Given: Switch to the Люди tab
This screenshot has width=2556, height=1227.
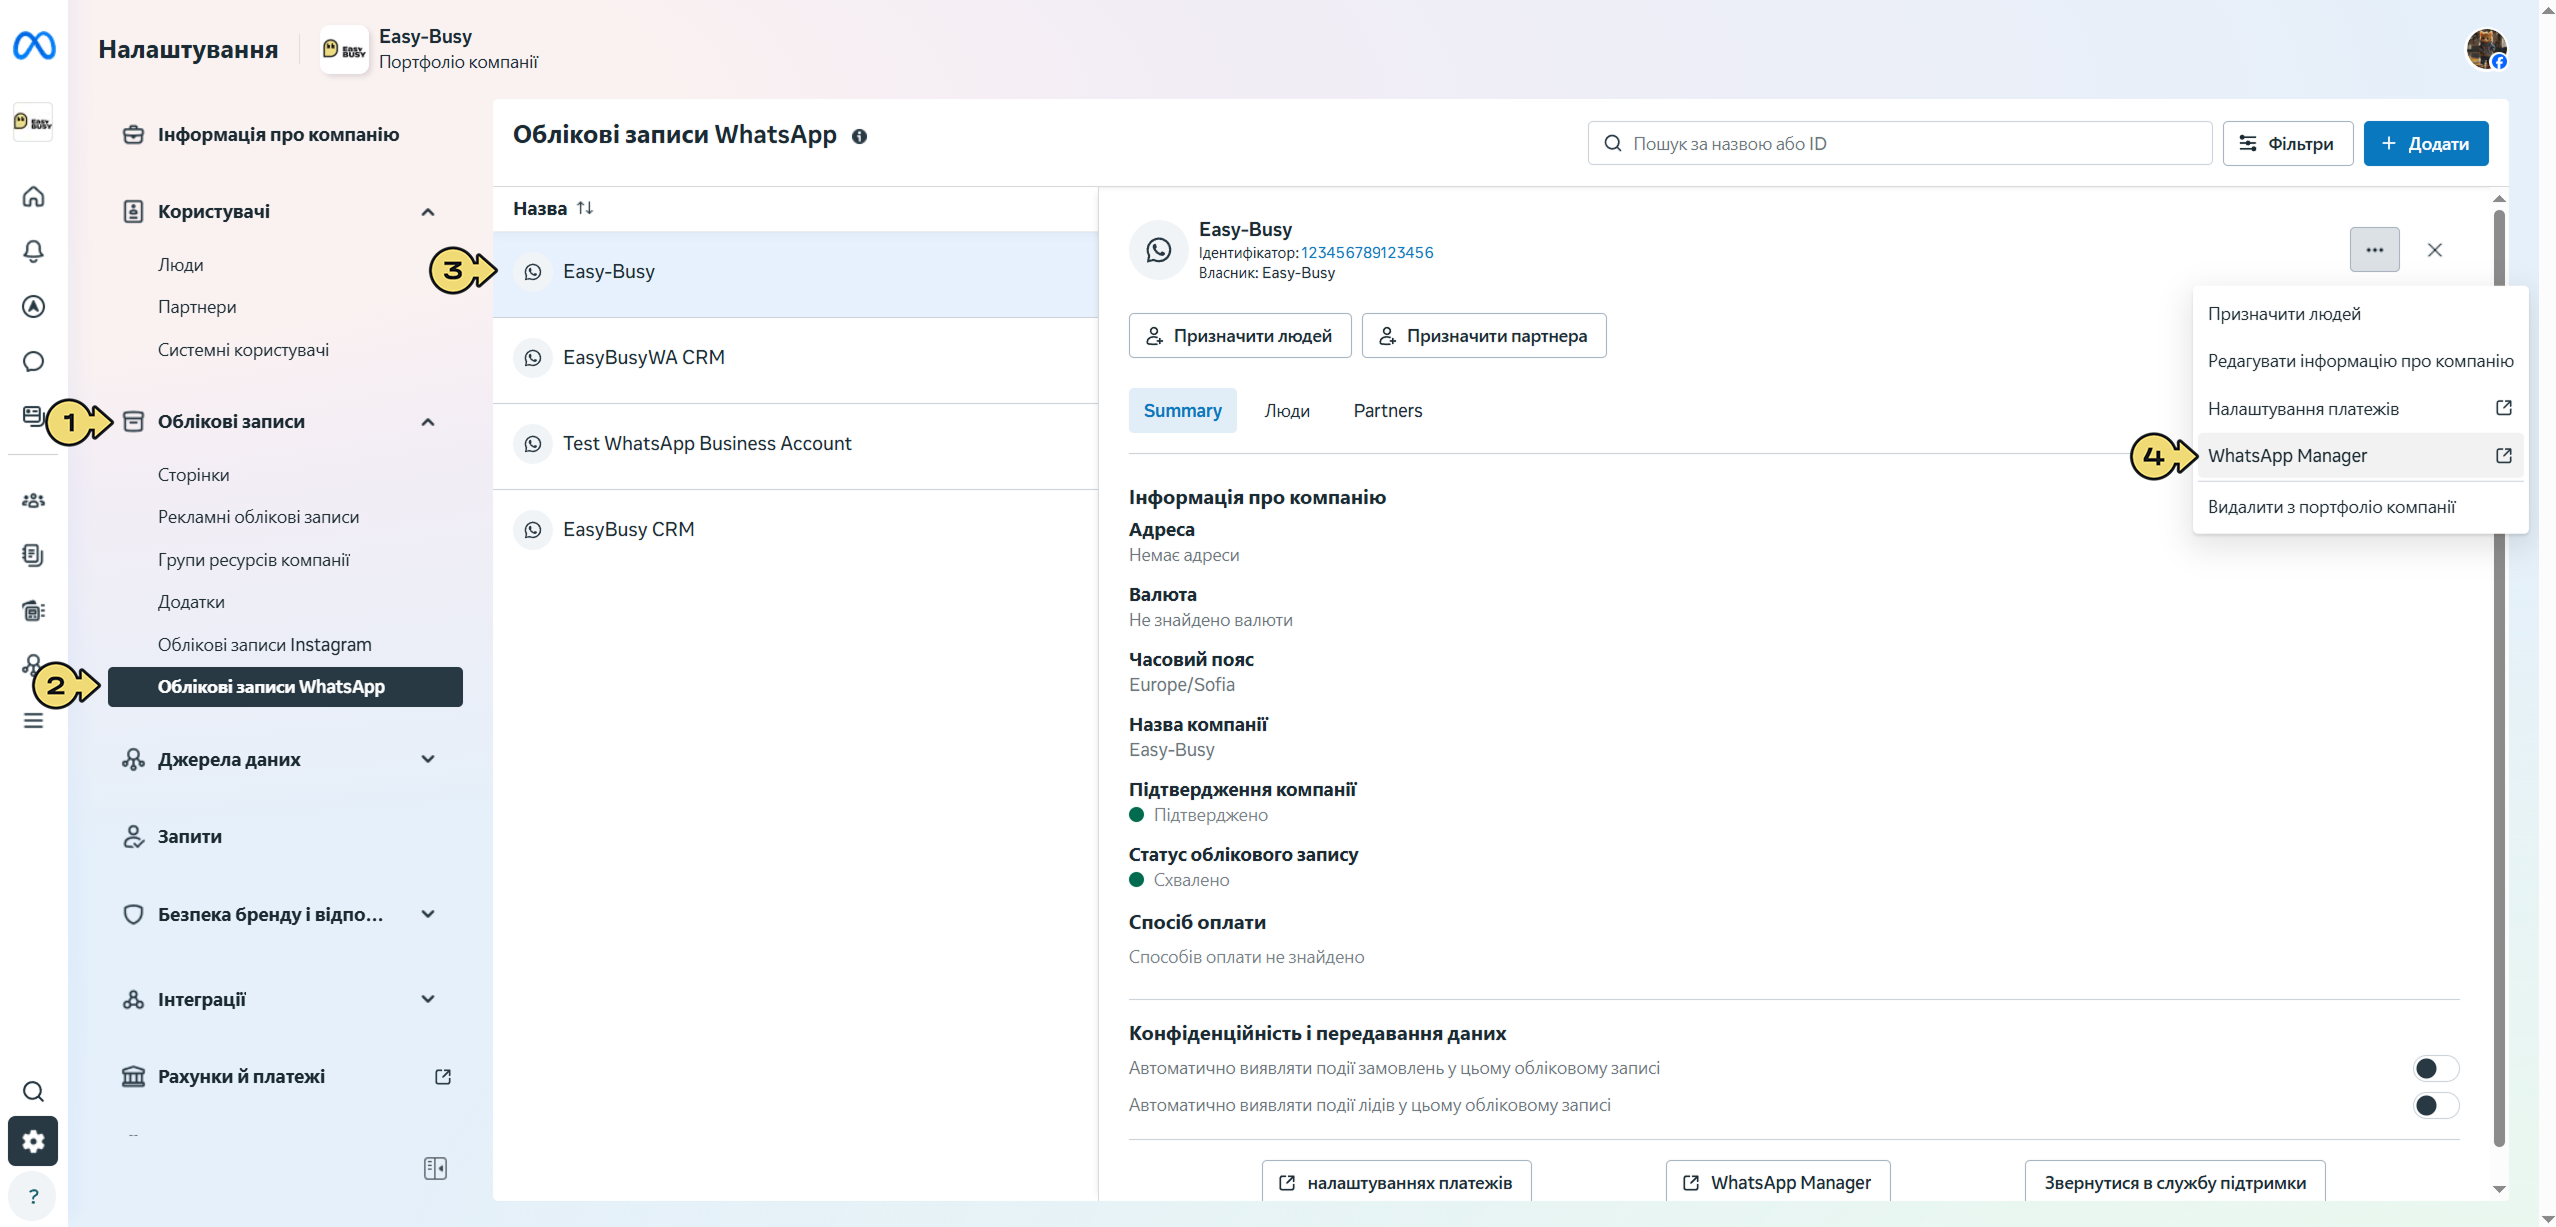Looking at the screenshot, I should [x=1287, y=411].
